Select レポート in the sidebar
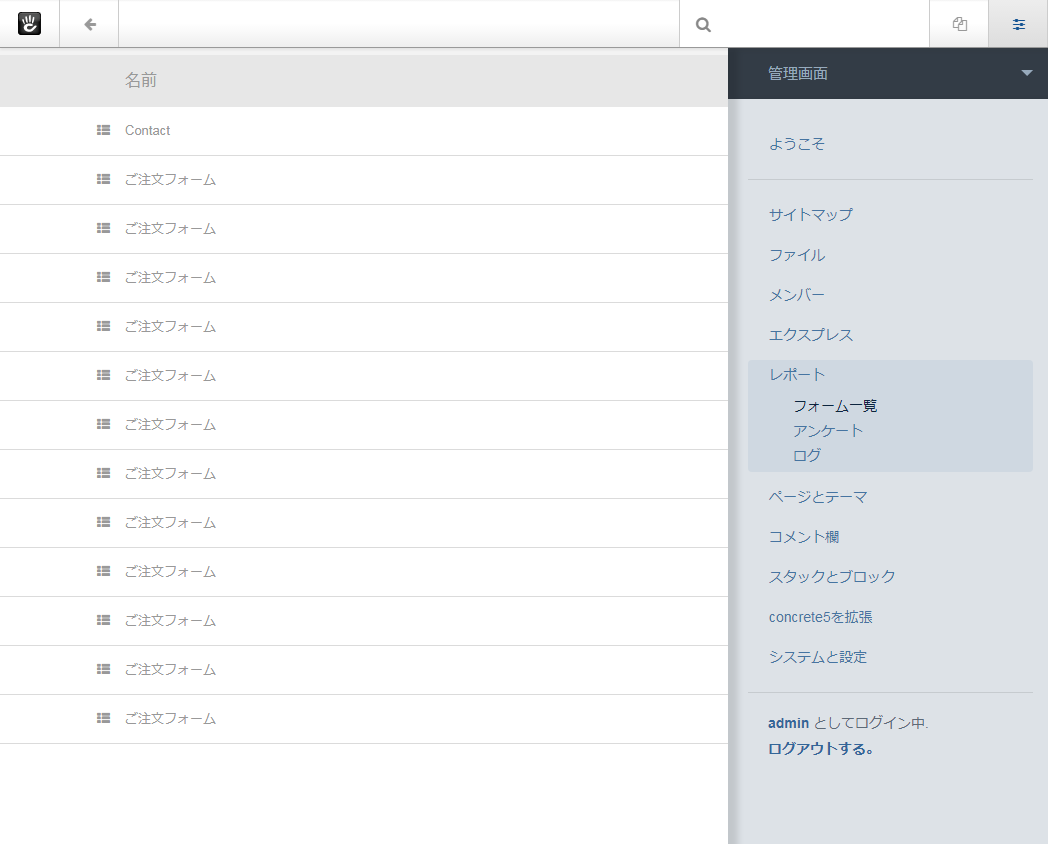Image resolution: width=1048 pixels, height=844 pixels. click(797, 374)
